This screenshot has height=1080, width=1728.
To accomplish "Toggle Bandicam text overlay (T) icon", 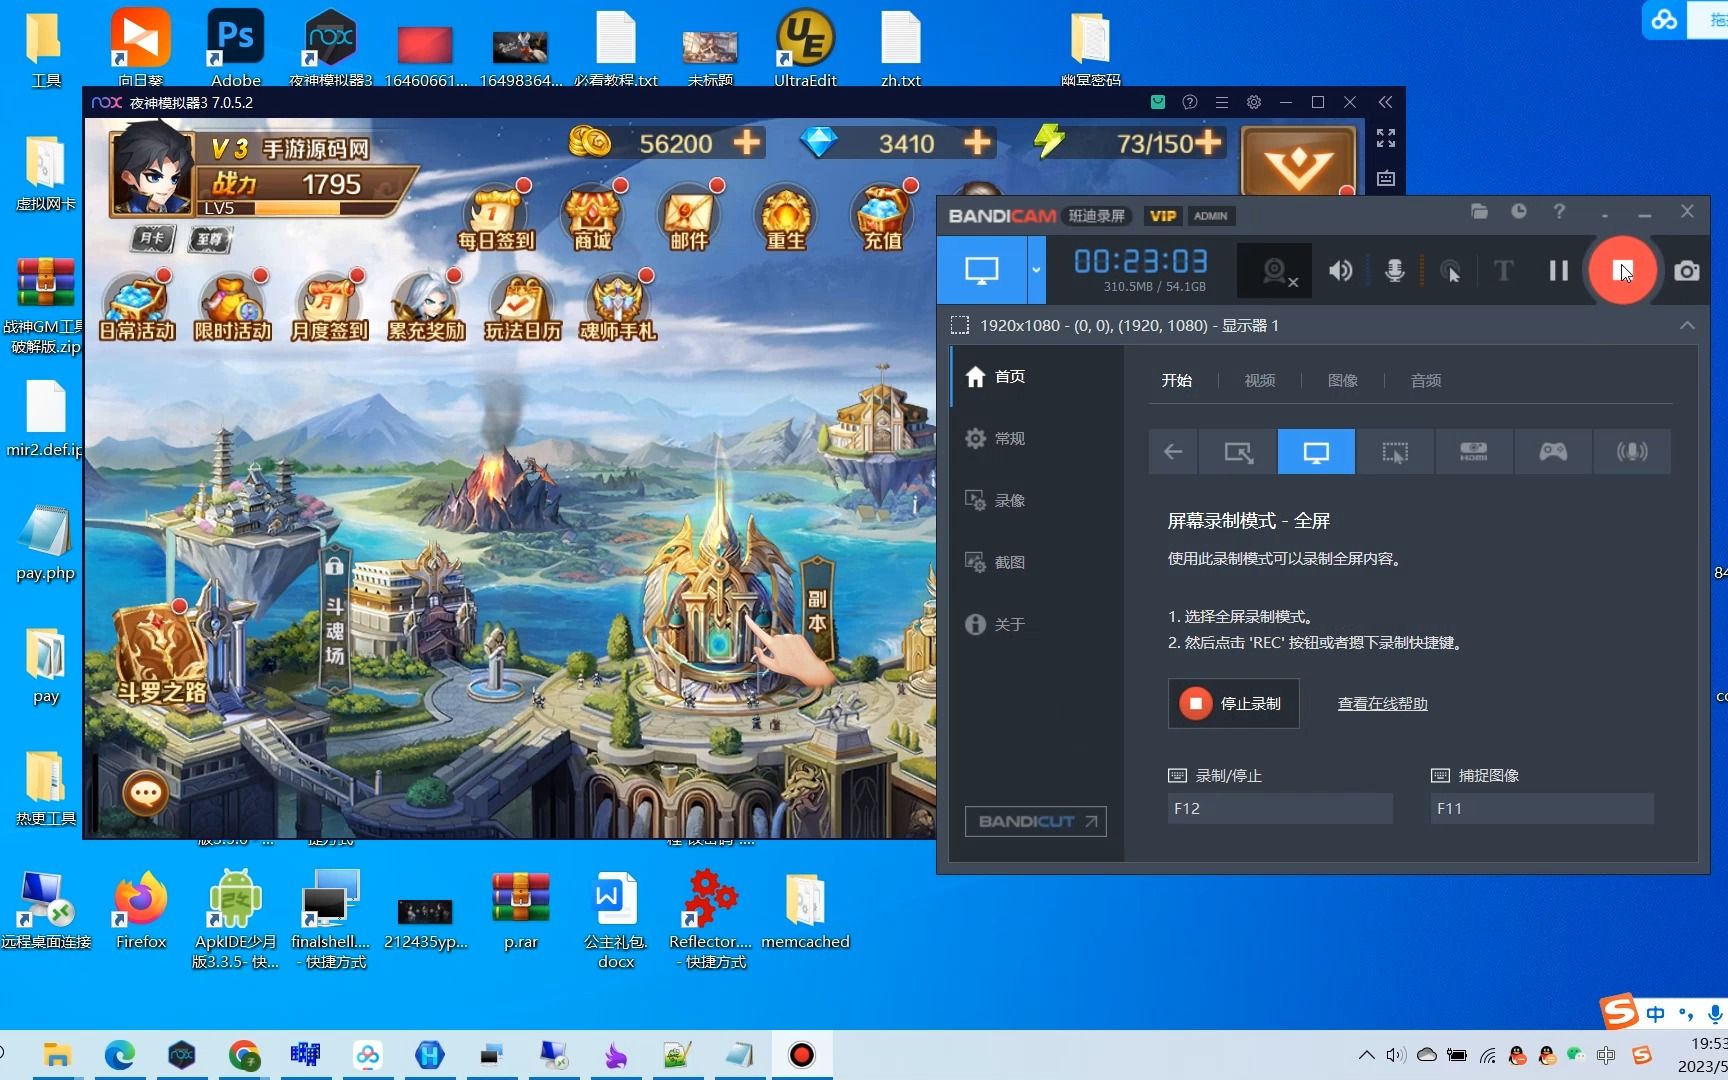I will point(1503,270).
